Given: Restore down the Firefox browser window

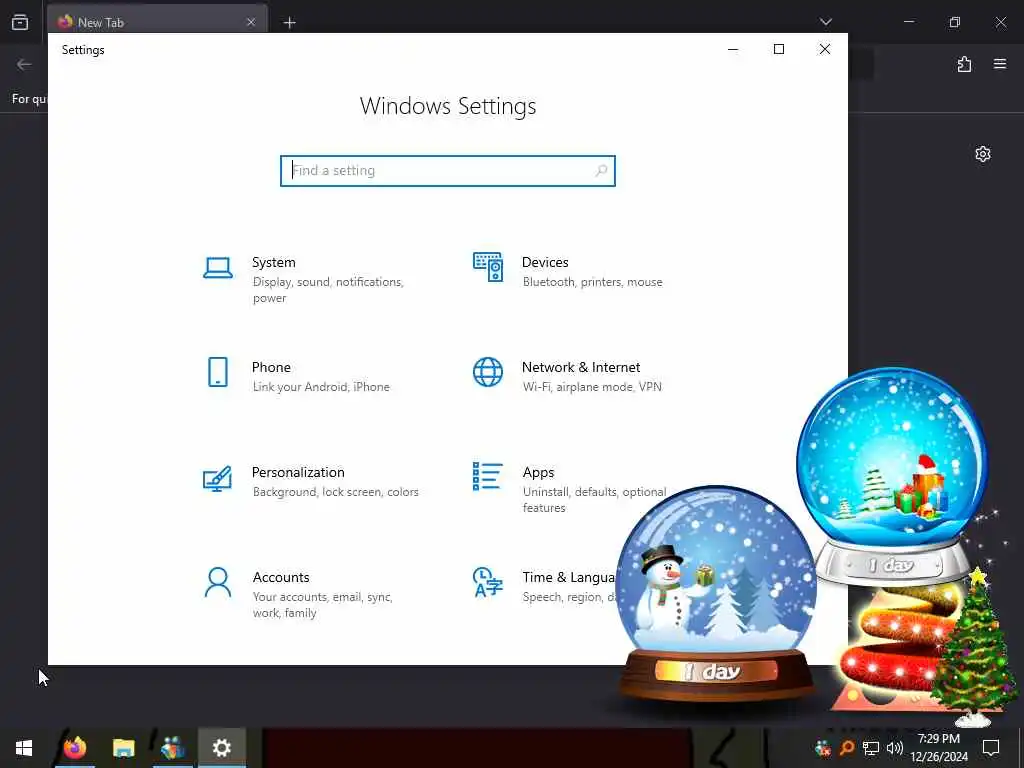Looking at the screenshot, I should tap(954, 22).
